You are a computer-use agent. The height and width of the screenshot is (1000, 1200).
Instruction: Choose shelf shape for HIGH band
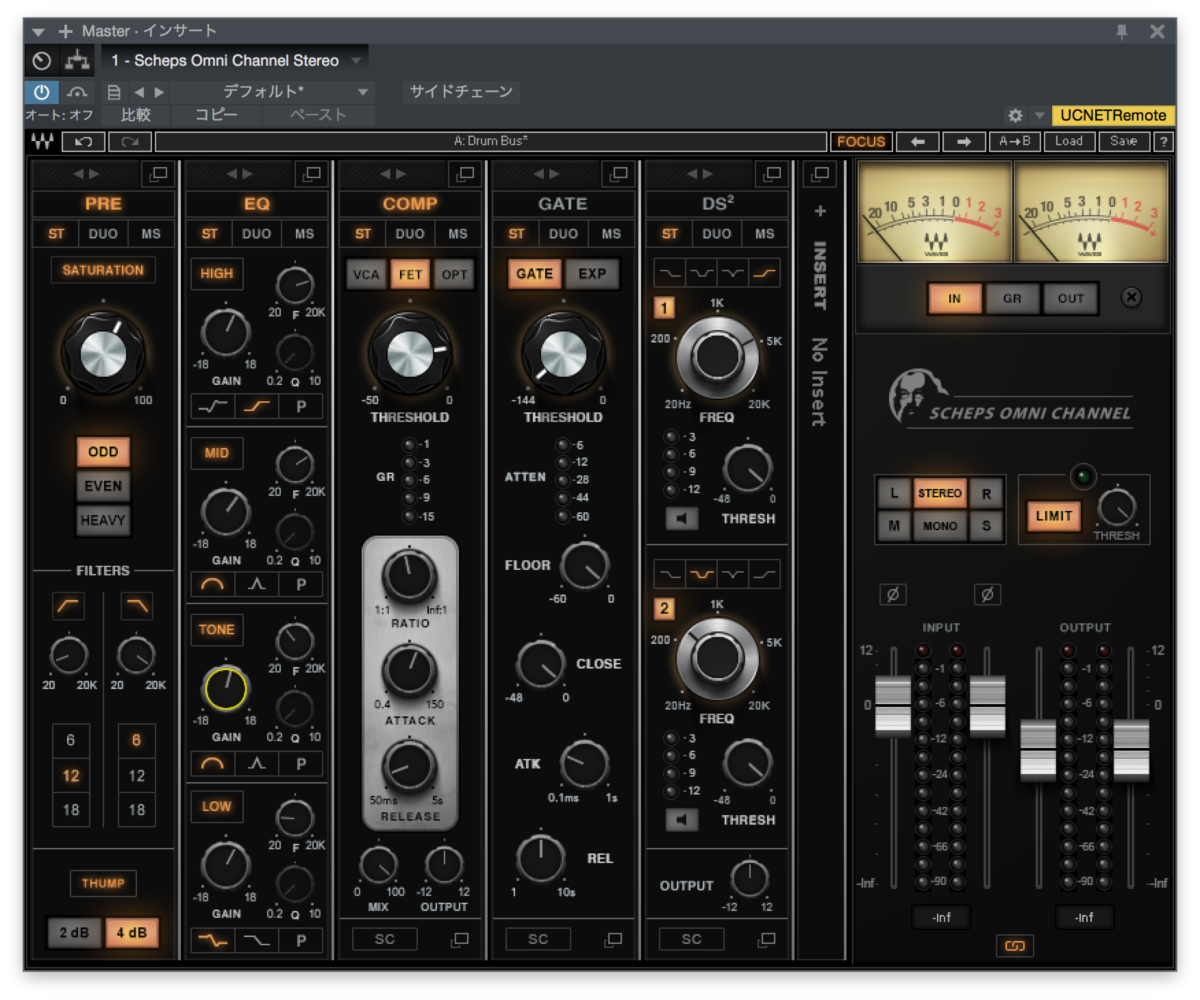(257, 406)
